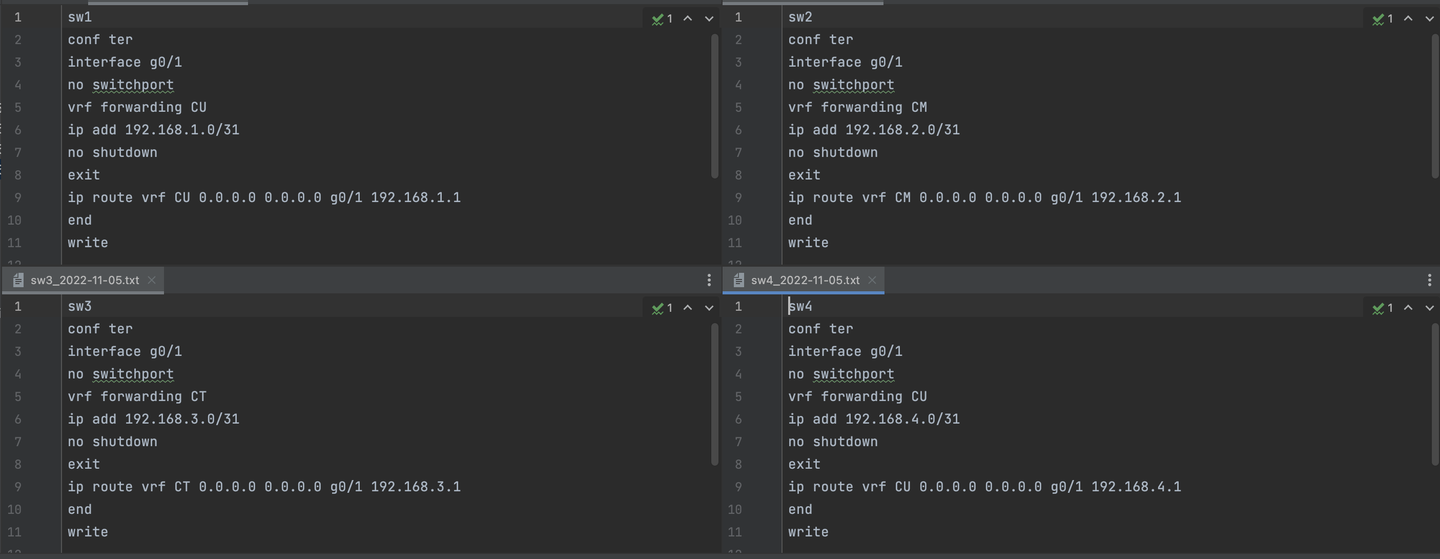
Task: Switch to the sw3_2022-11-05.txt tab
Action: coord(84,280)
